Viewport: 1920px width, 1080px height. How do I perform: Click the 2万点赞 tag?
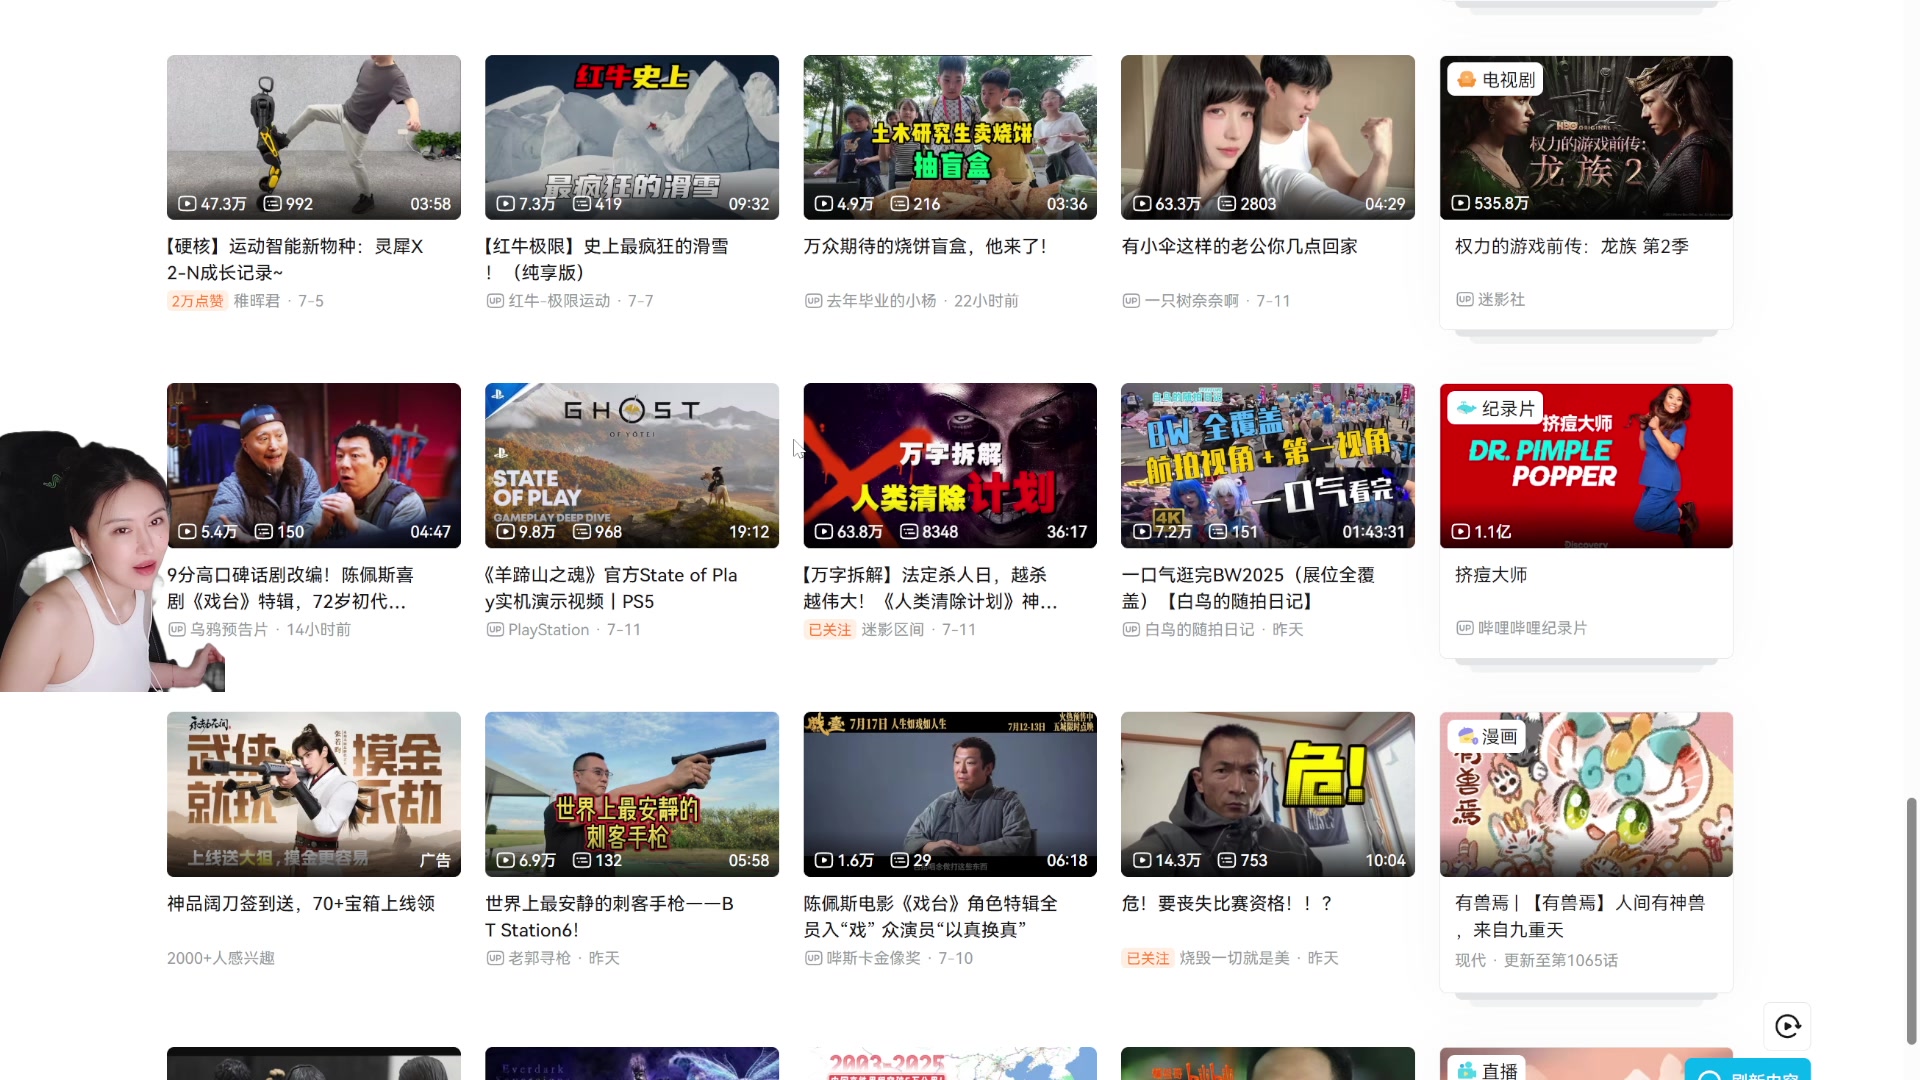click(x=197, y=301)
